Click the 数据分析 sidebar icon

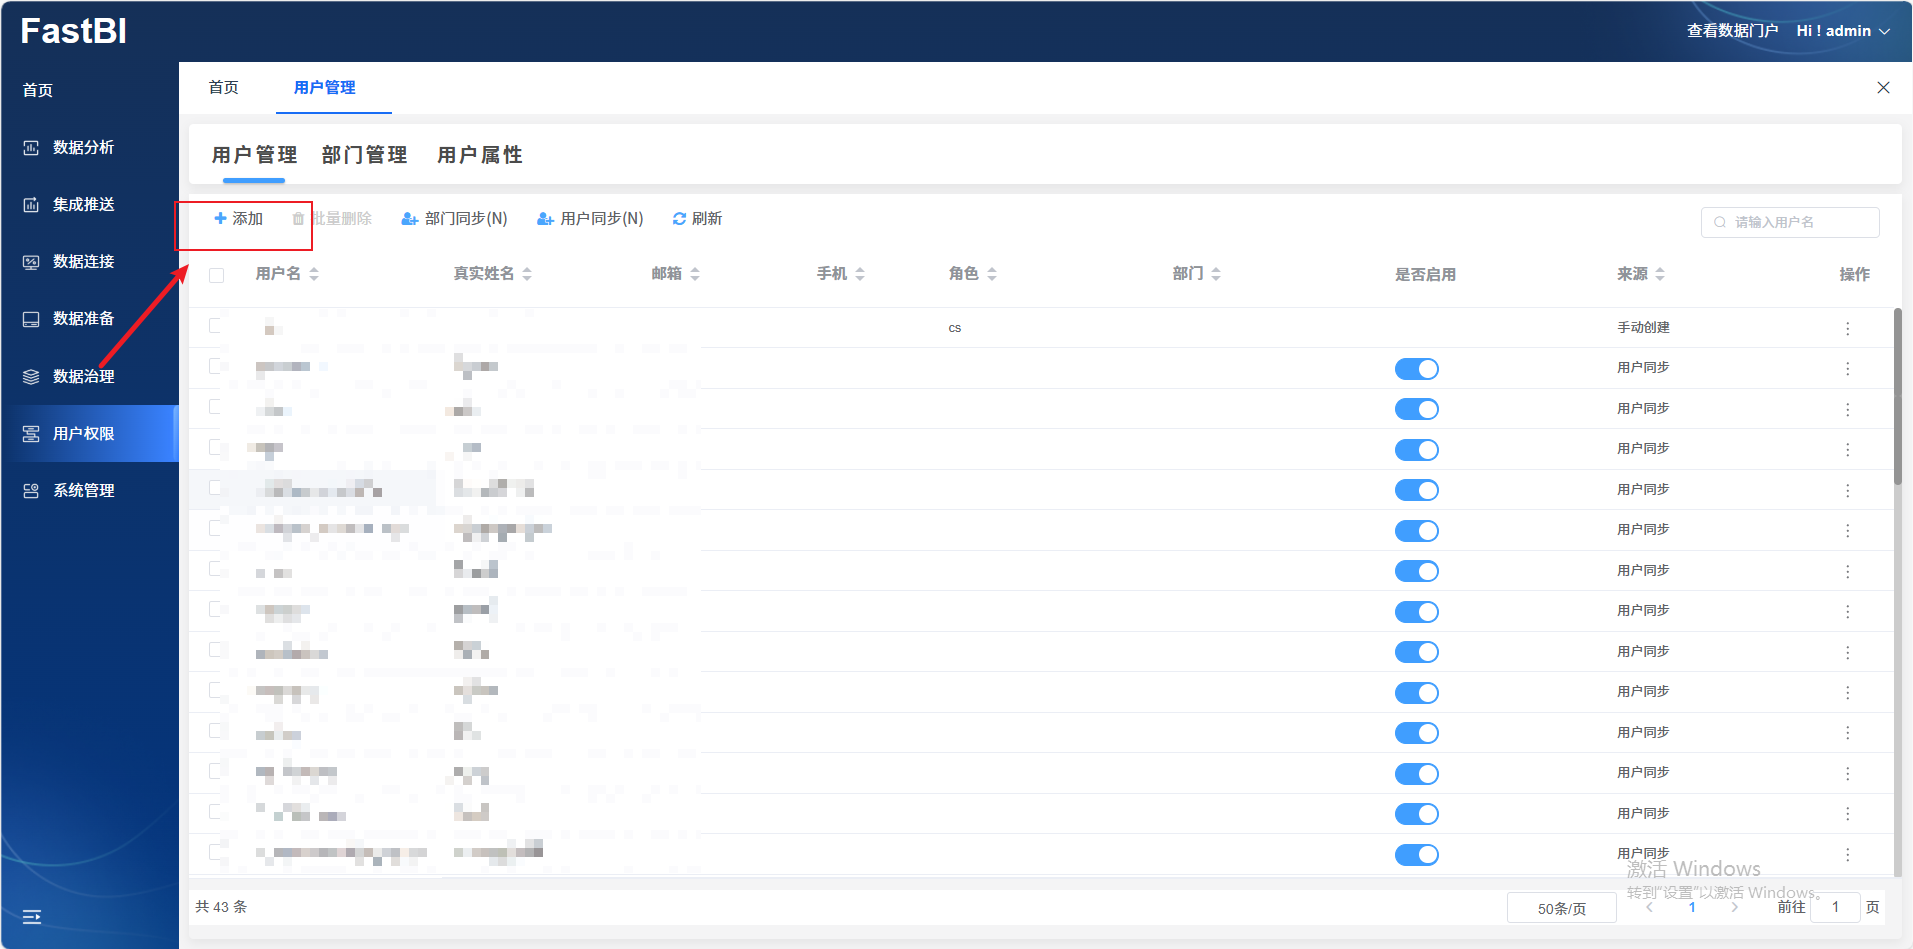(31, 148)
